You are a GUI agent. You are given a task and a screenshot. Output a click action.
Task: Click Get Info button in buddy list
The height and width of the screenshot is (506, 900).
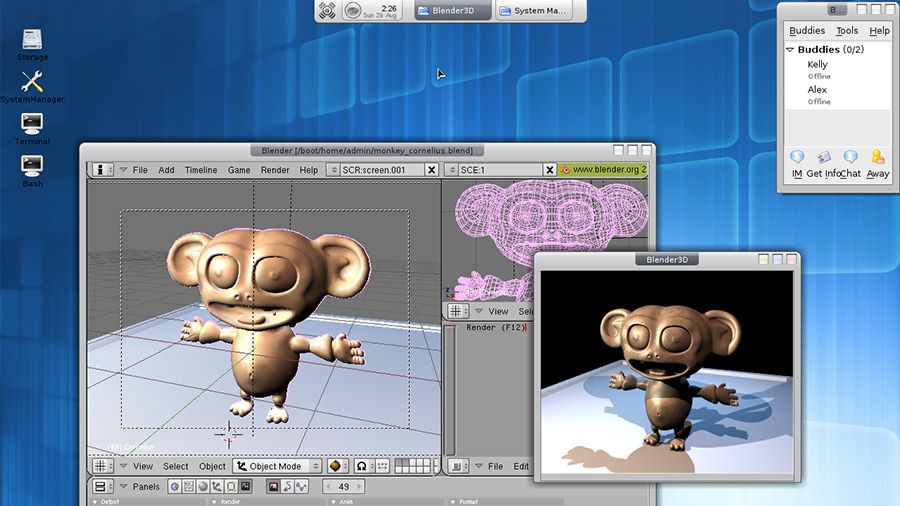[x=823, y=164]
